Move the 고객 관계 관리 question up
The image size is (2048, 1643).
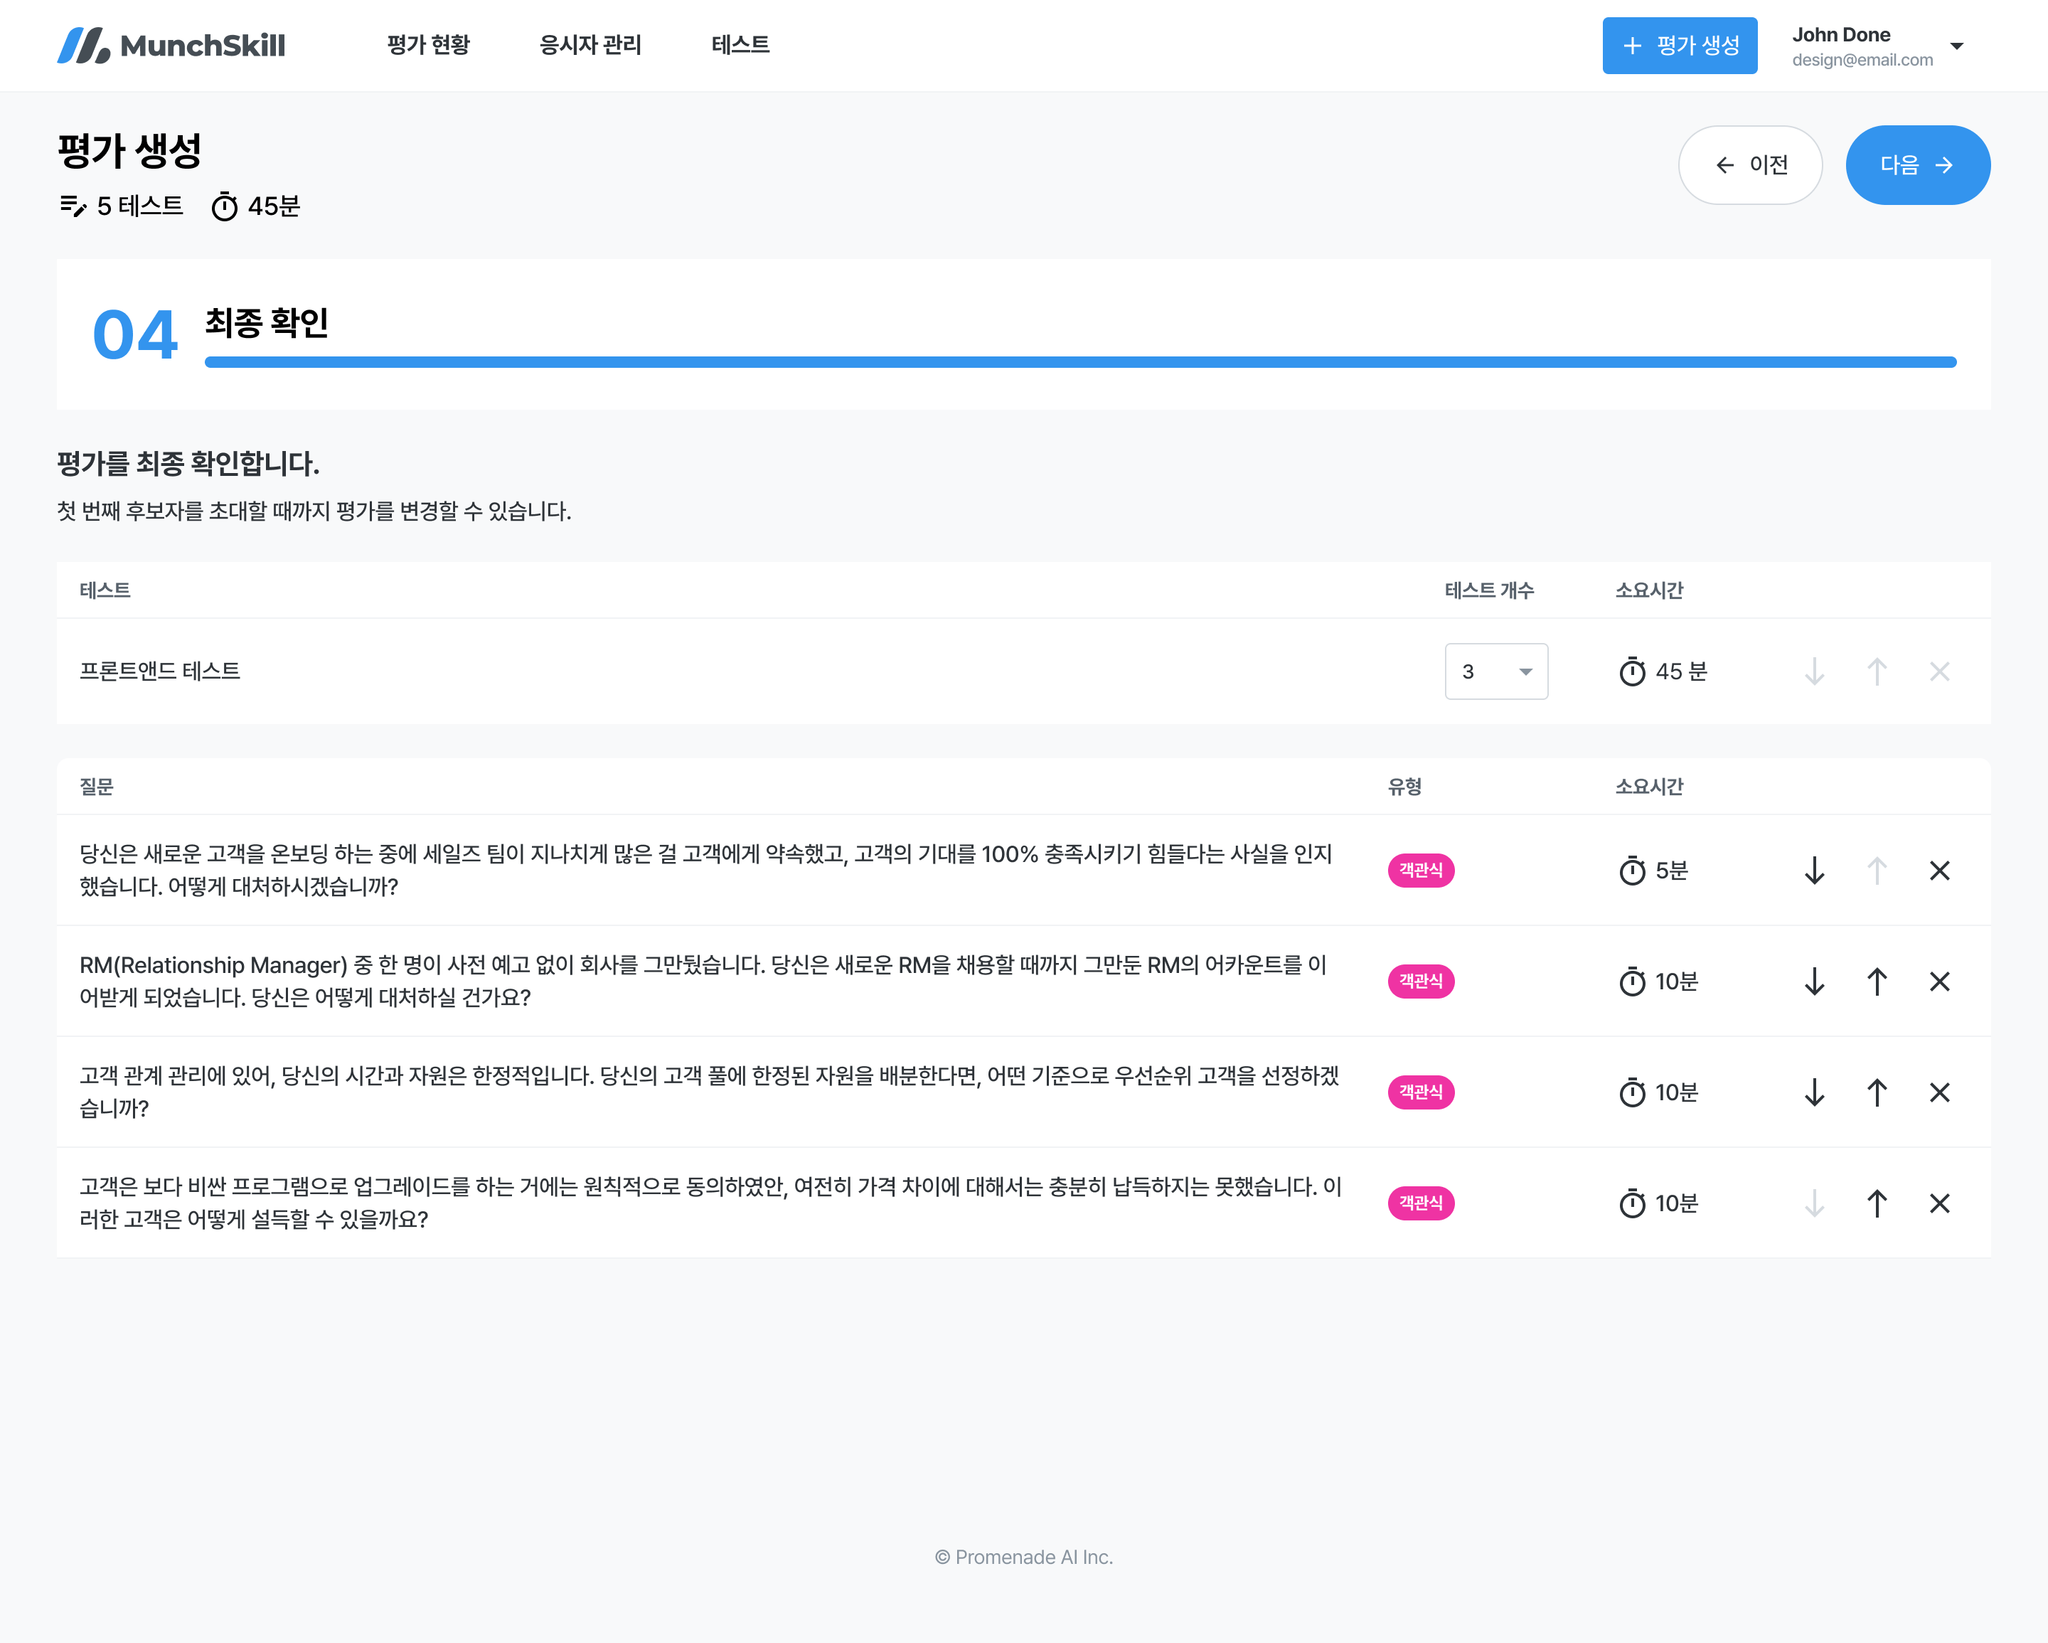pos(1877,1092)
